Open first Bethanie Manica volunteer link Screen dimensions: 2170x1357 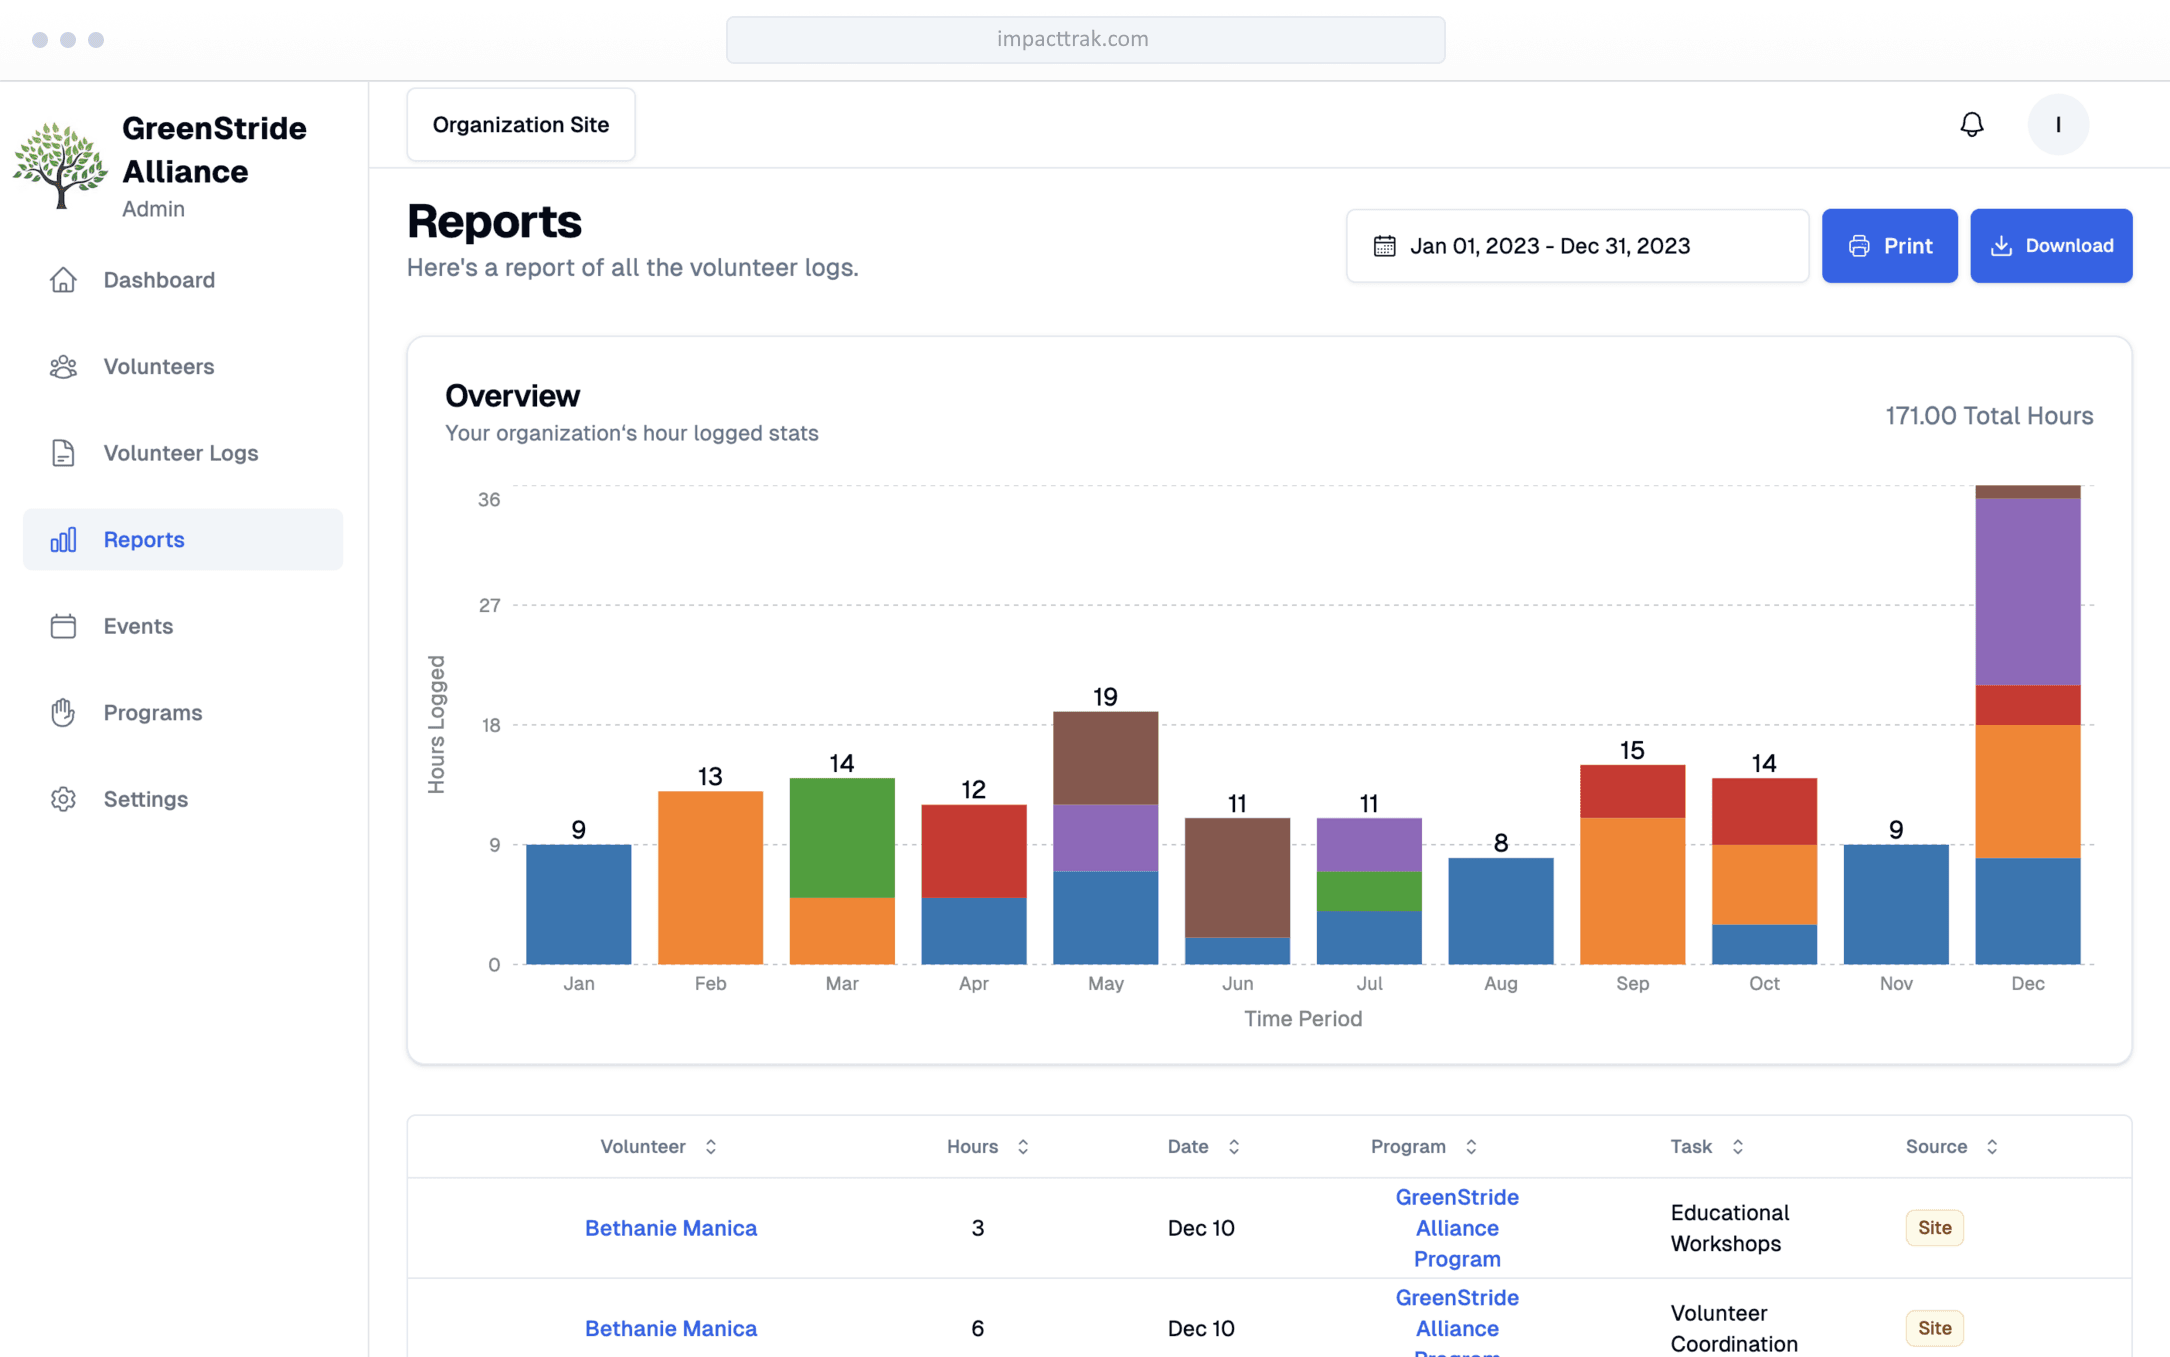coord(670,1228)
